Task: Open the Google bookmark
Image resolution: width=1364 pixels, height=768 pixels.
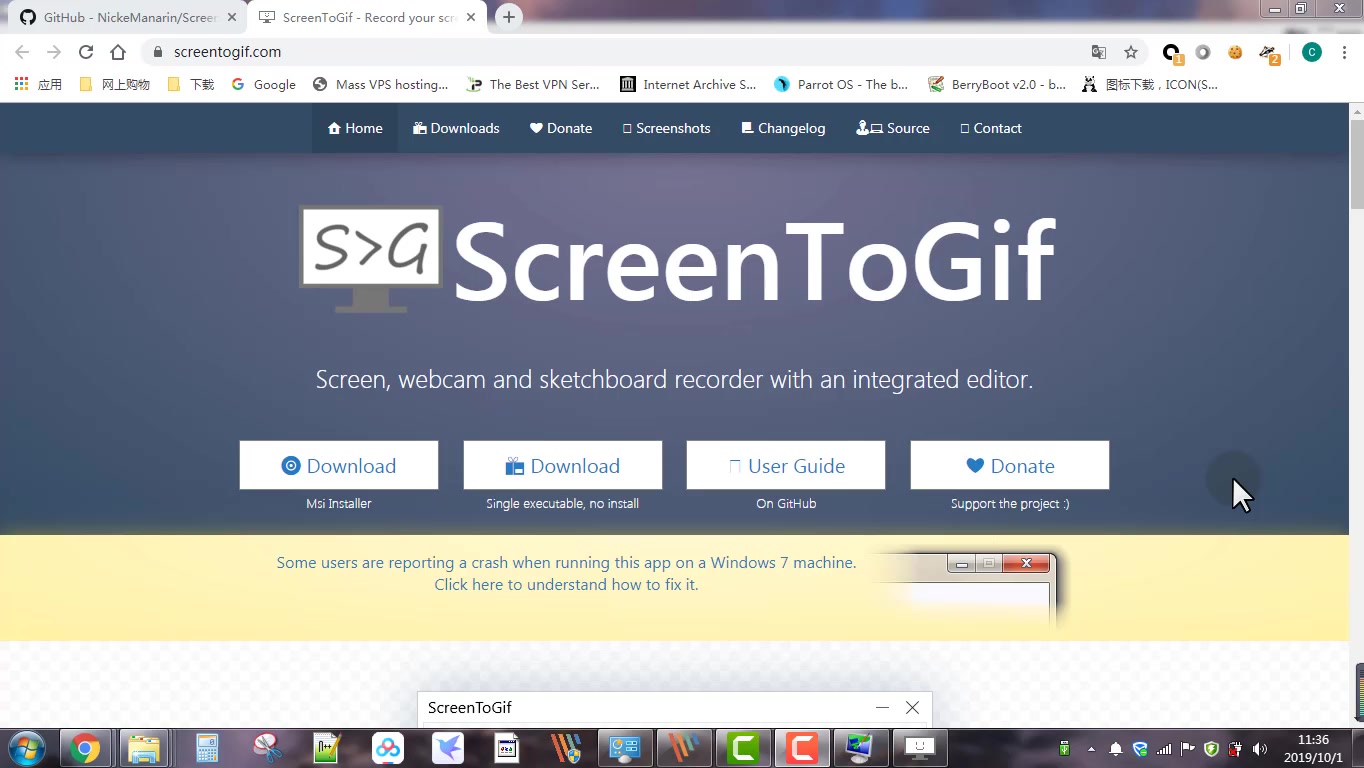Action: 264,85
